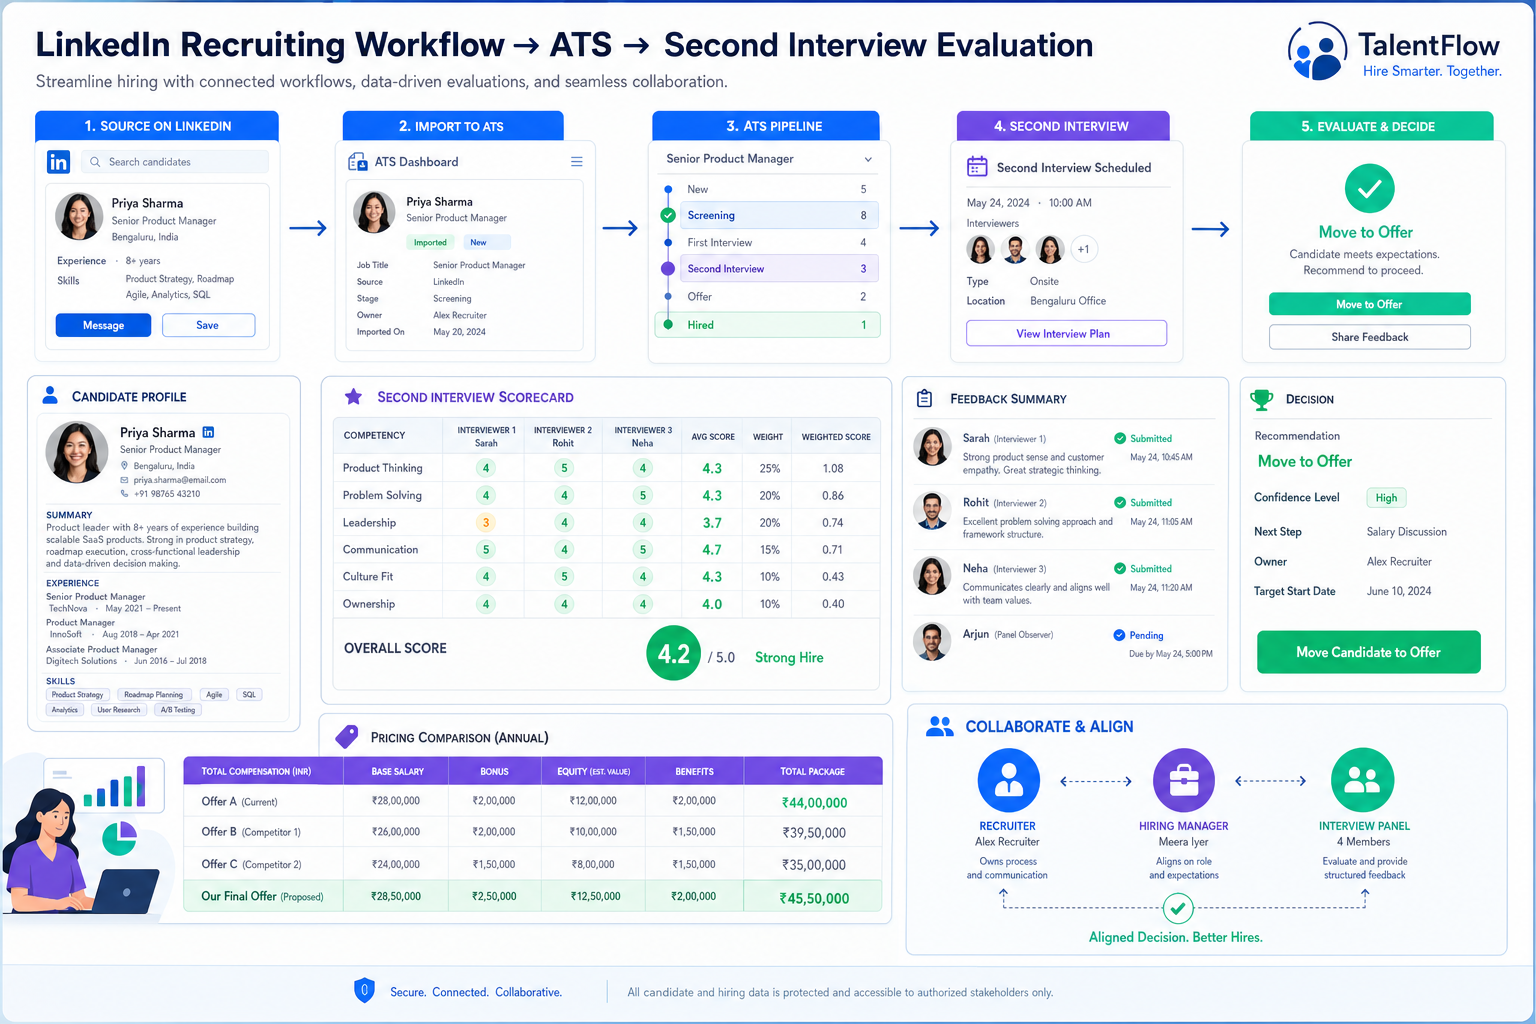Screen dimensions: 1536x1024
Task: Click the LinkedIn logo icon in source panel
Action: pos(59,162)
